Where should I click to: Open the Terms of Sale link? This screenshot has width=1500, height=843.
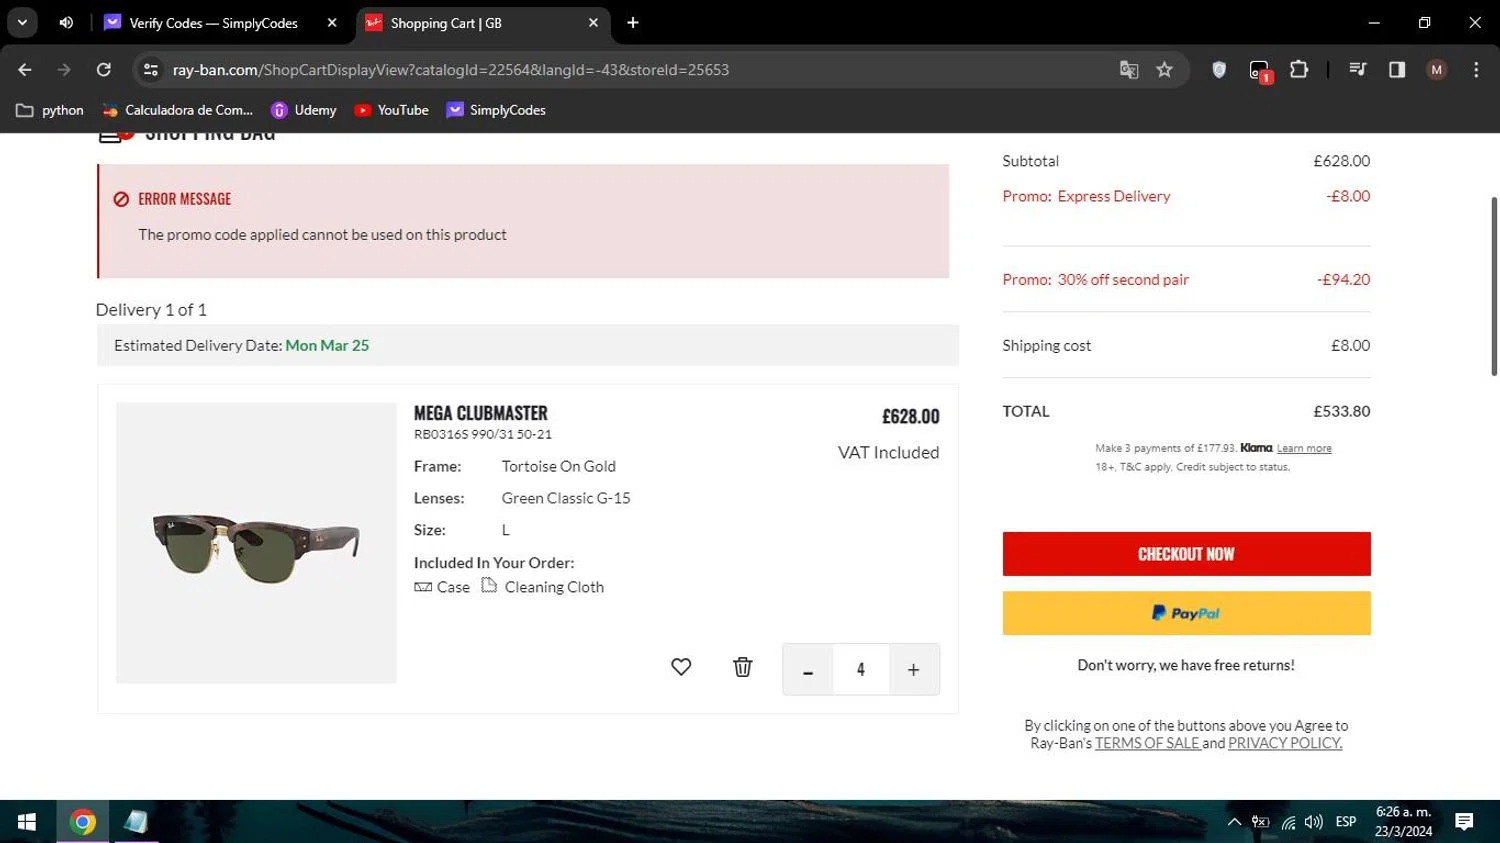(x=1147, y=743)
